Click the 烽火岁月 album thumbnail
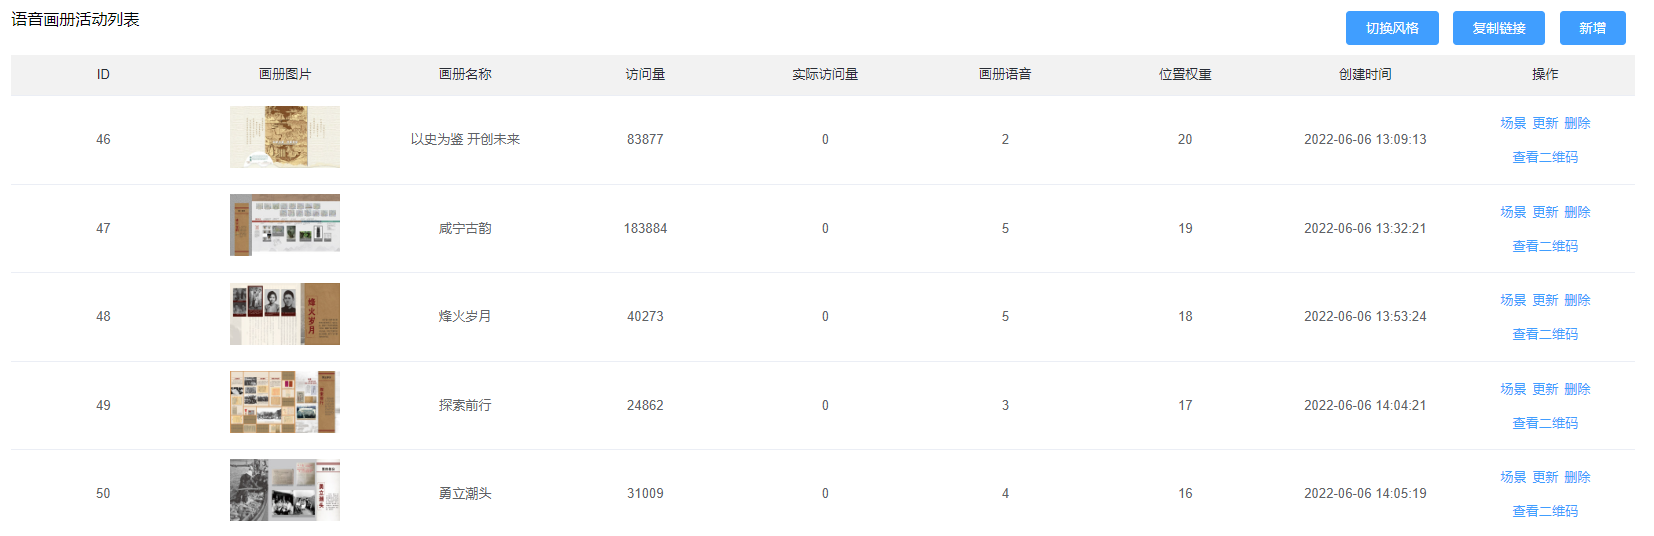1654x536 pixels. coord(285,314)
